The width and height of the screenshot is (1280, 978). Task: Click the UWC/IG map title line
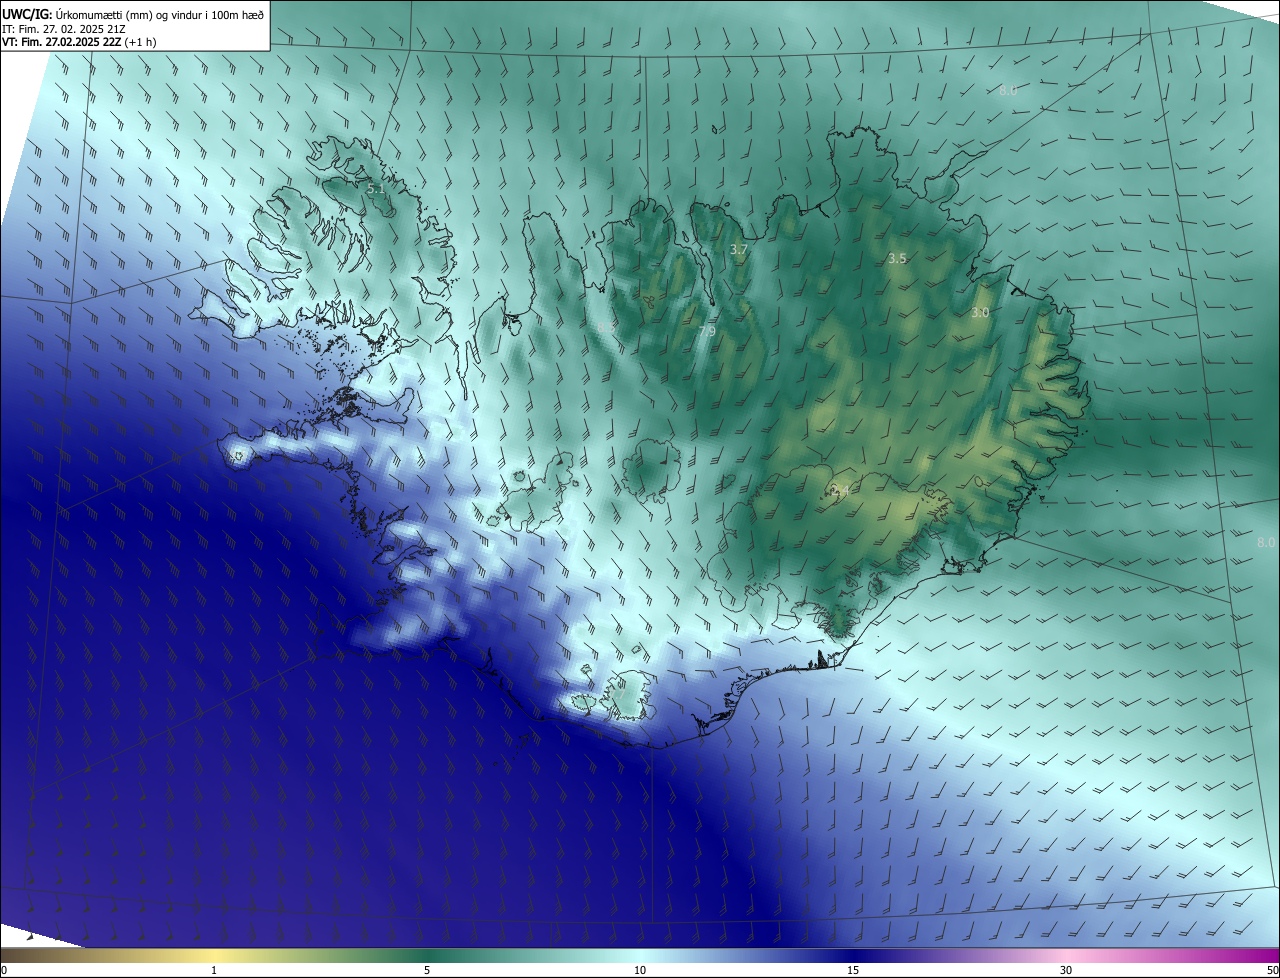pos(133,14)
